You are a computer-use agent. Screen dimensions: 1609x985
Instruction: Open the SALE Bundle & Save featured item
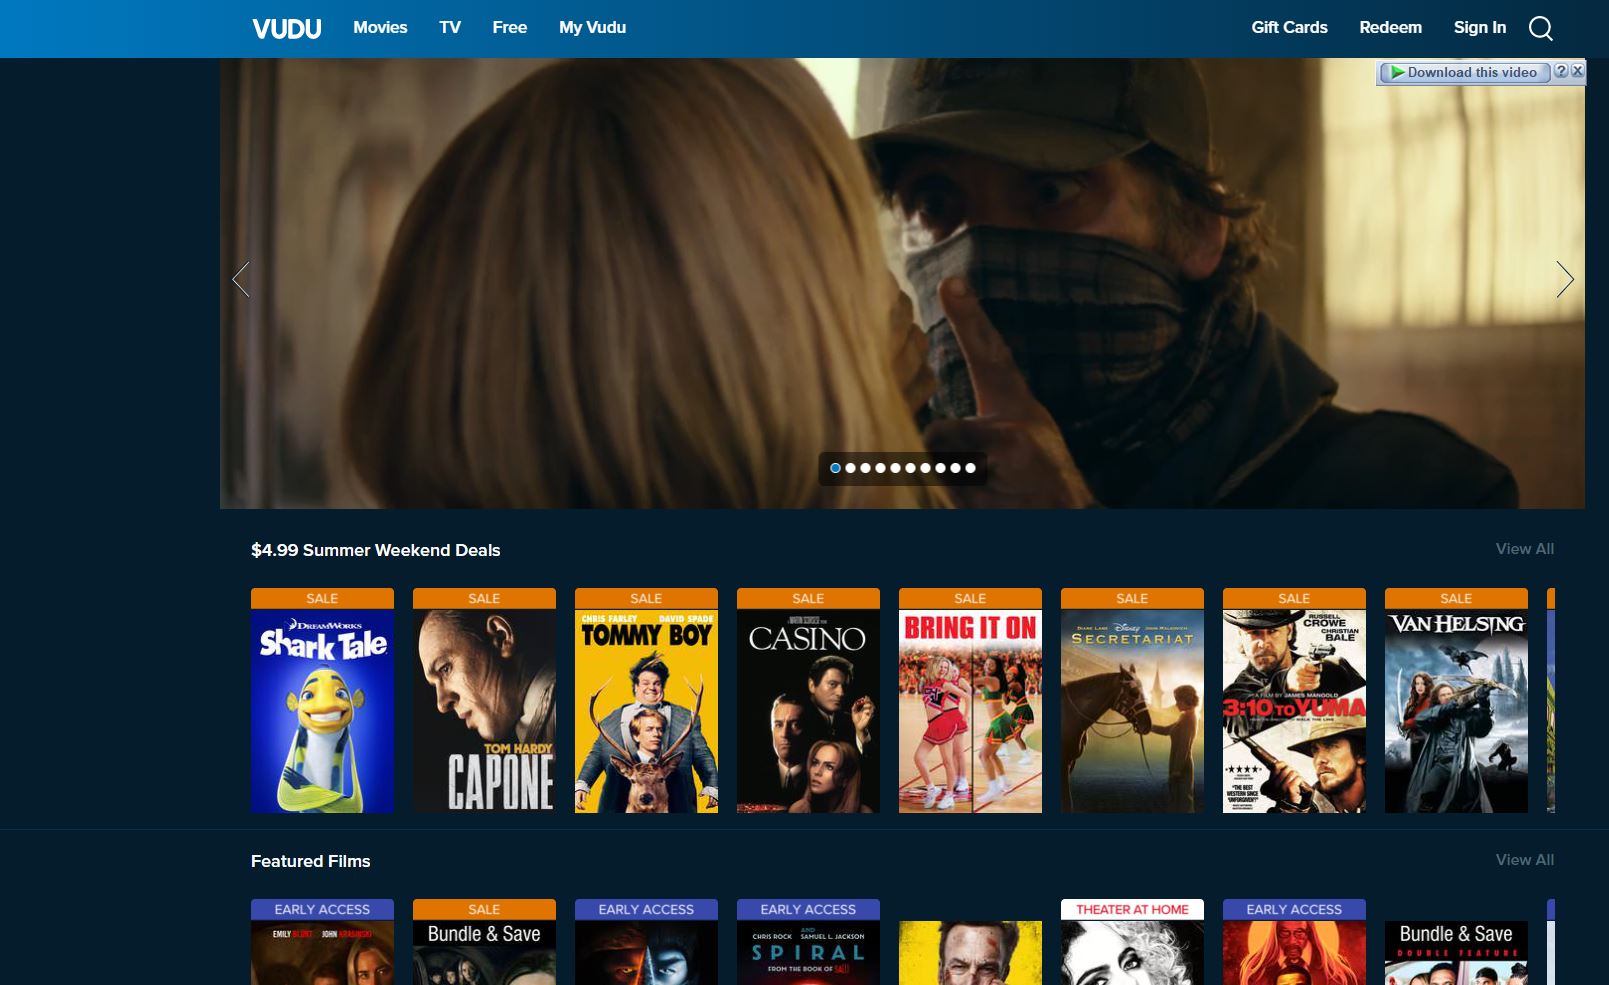coord(484,942)
